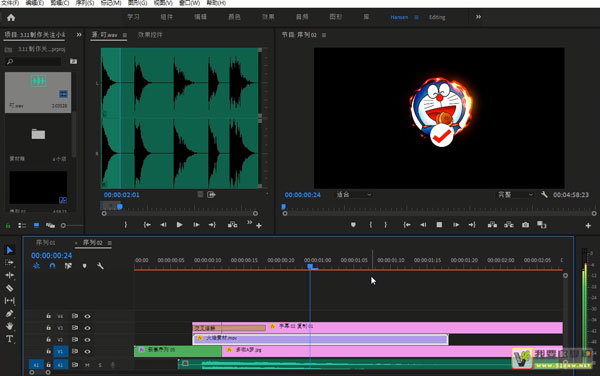
Task: Switch to Effect Controls tab
Action: click(150, 35)
